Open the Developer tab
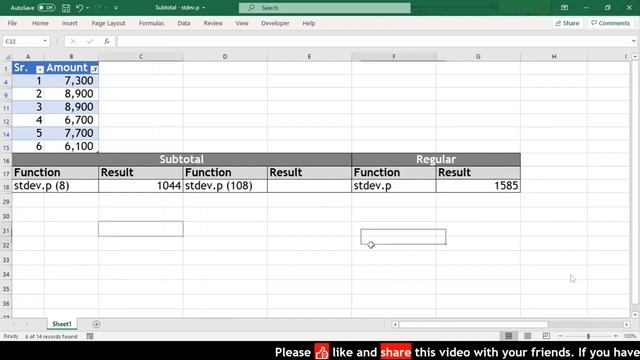The width and height of the screenshot is (640, 360). tap(276, 23)
